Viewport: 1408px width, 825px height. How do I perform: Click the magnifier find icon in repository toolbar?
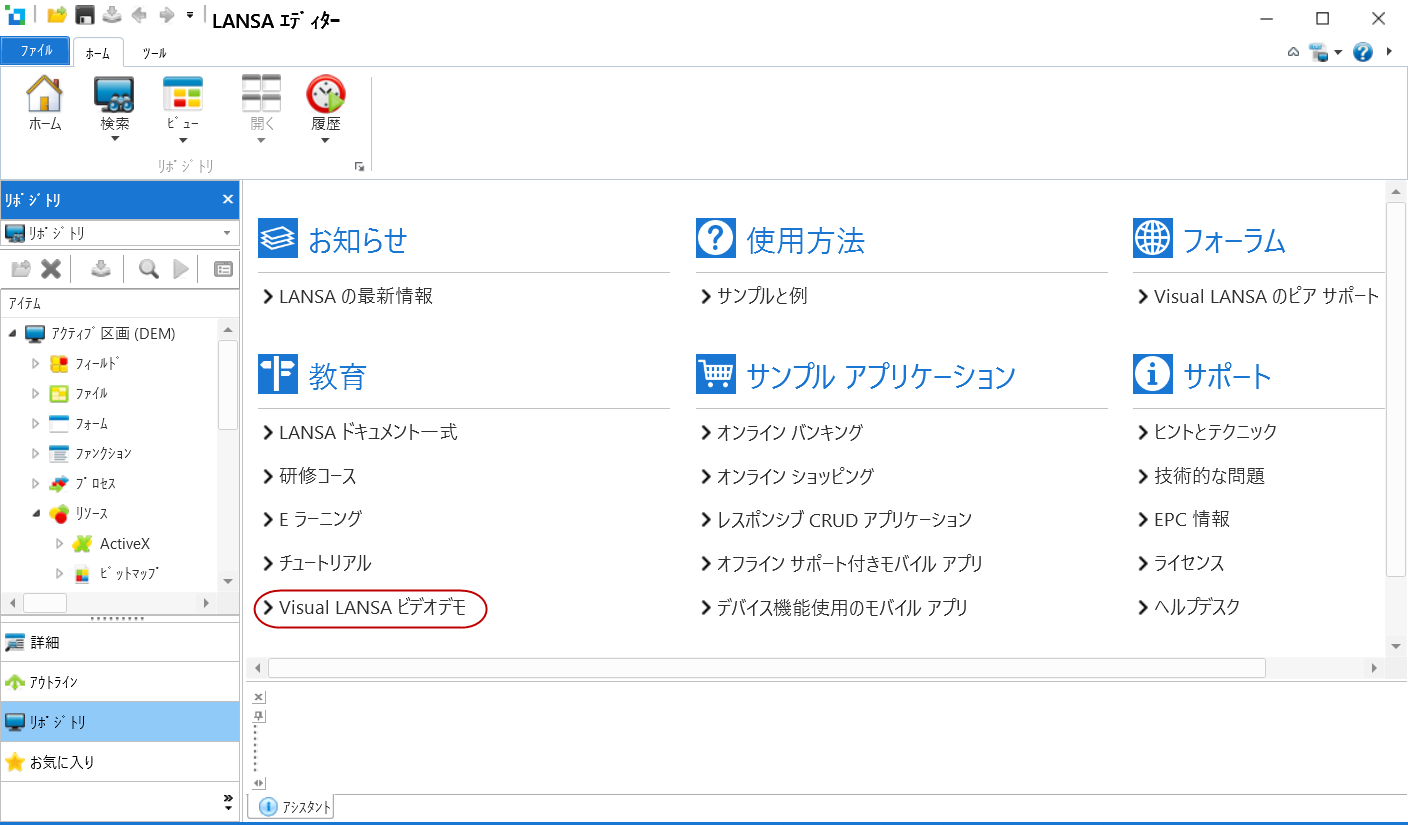coord(149,269)
